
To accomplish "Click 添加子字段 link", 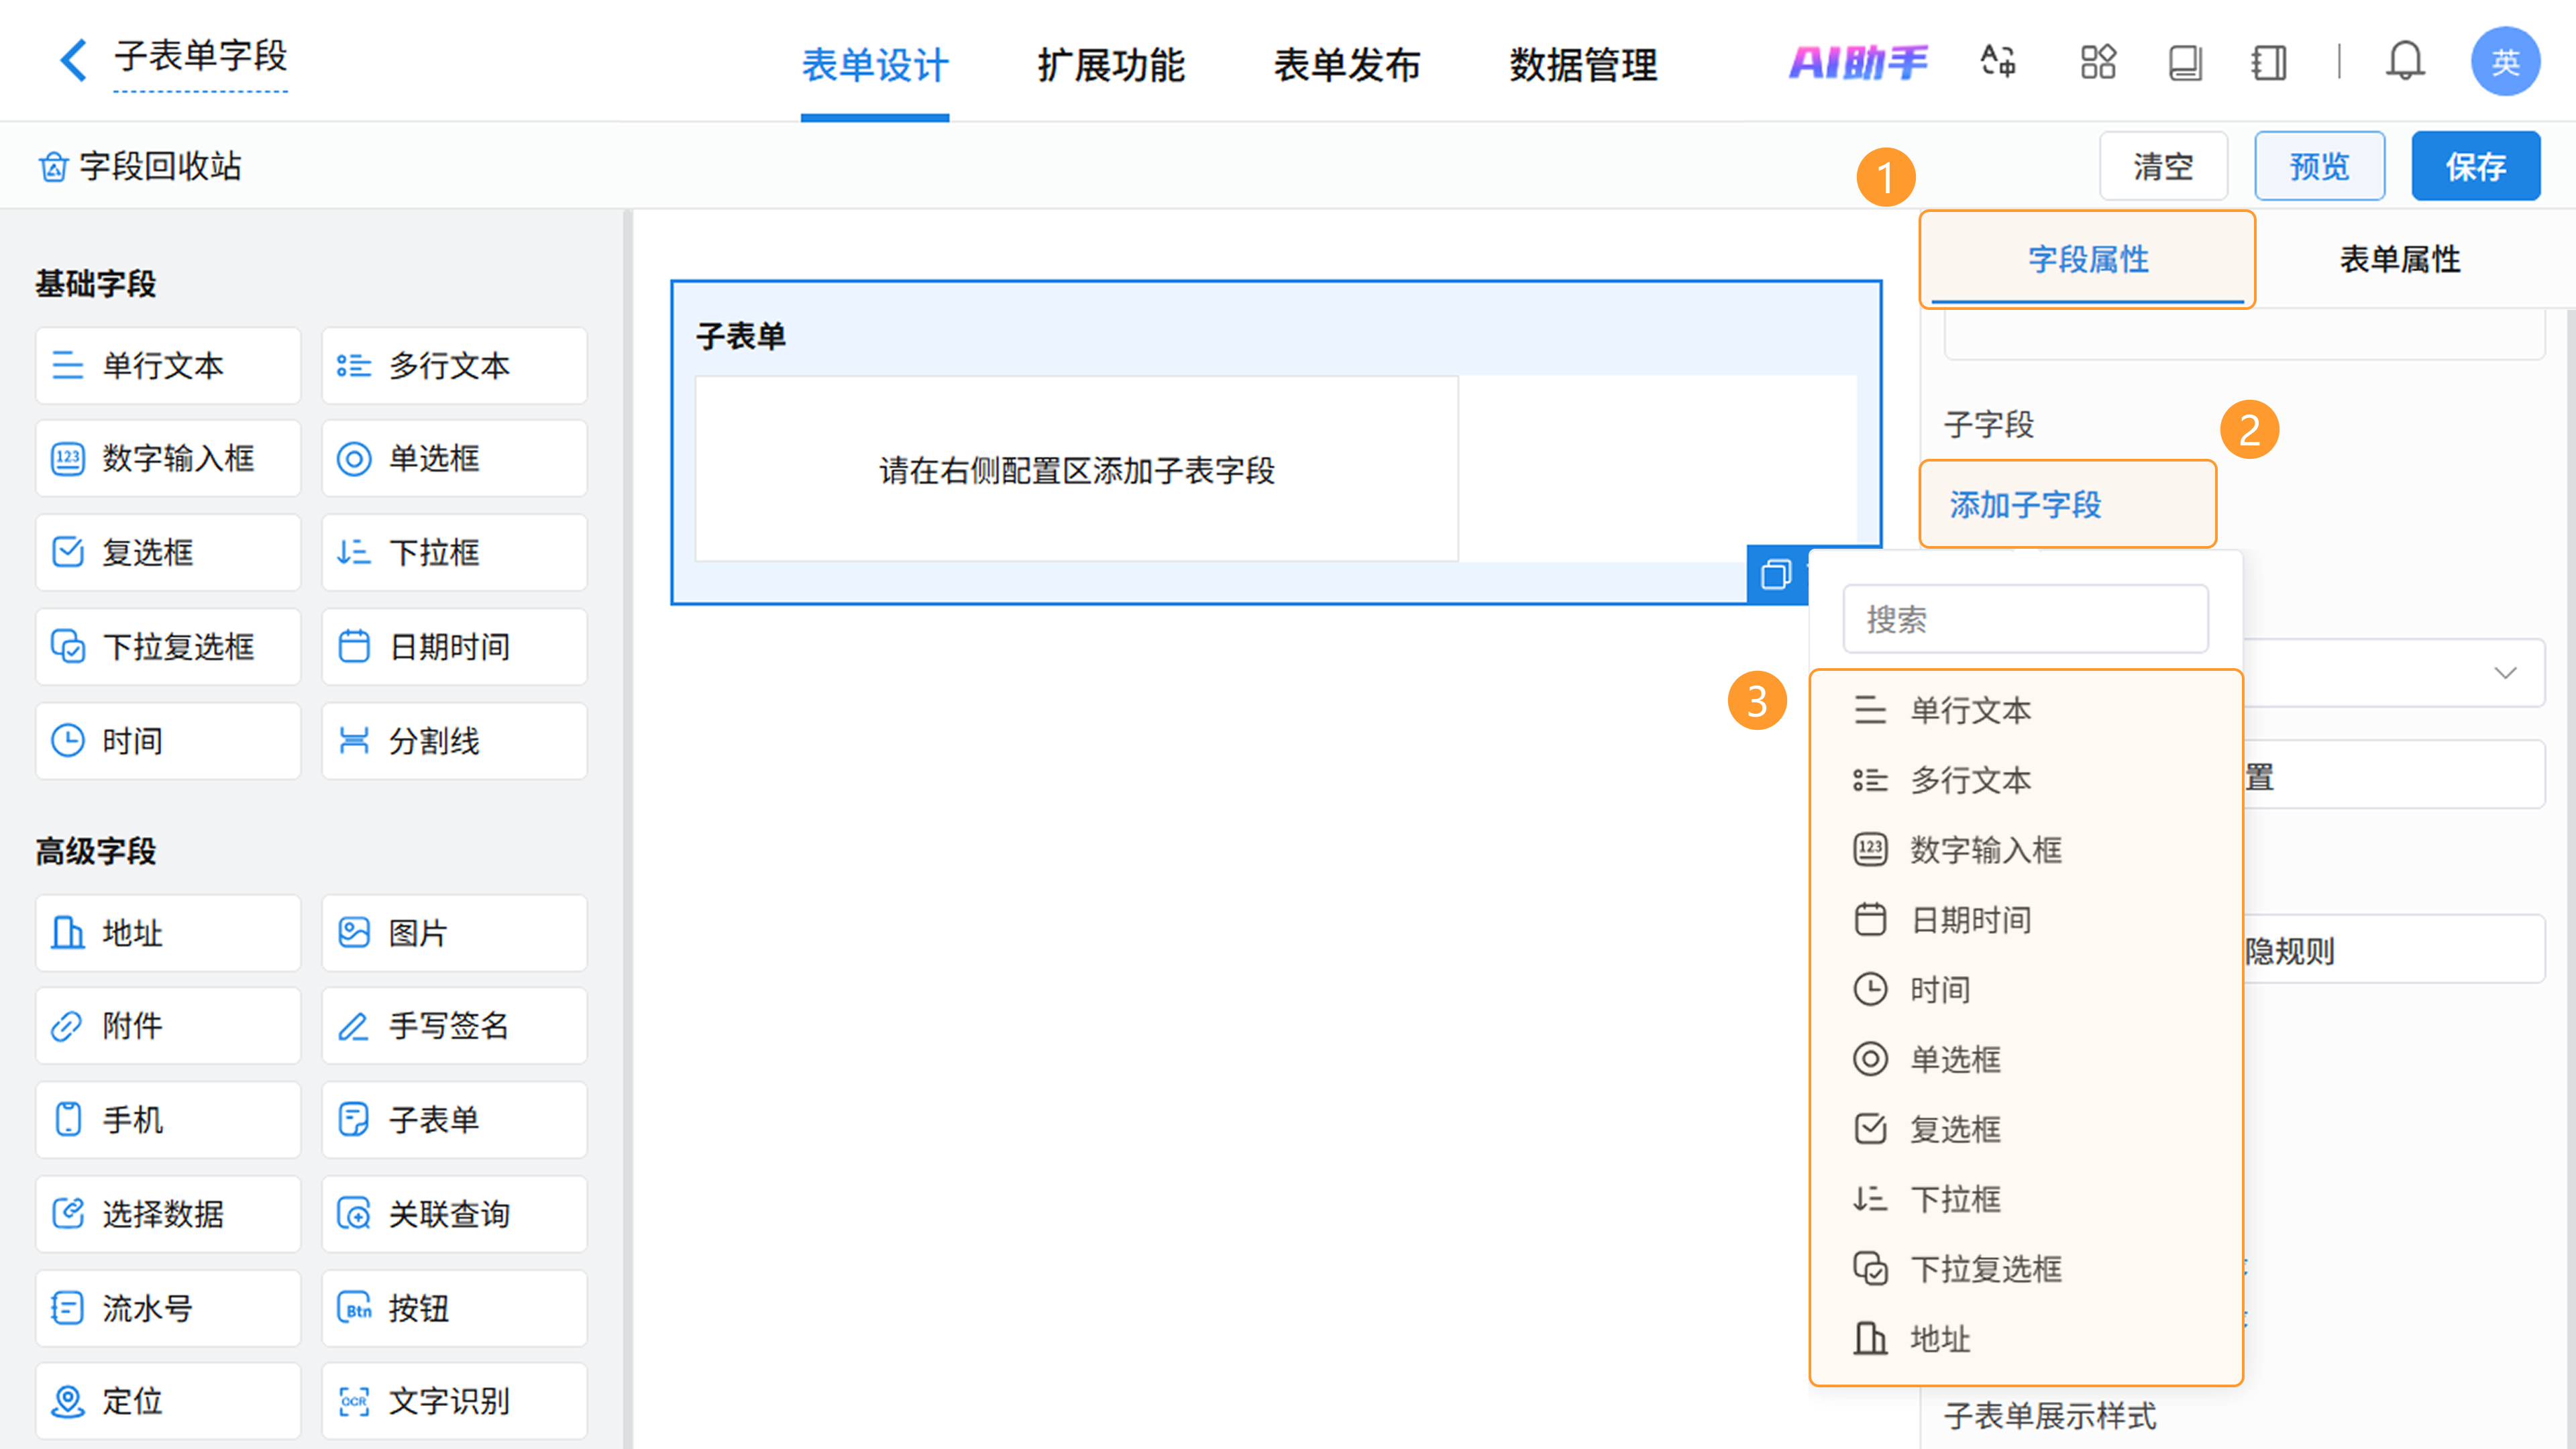I will tap(2025, 505).
